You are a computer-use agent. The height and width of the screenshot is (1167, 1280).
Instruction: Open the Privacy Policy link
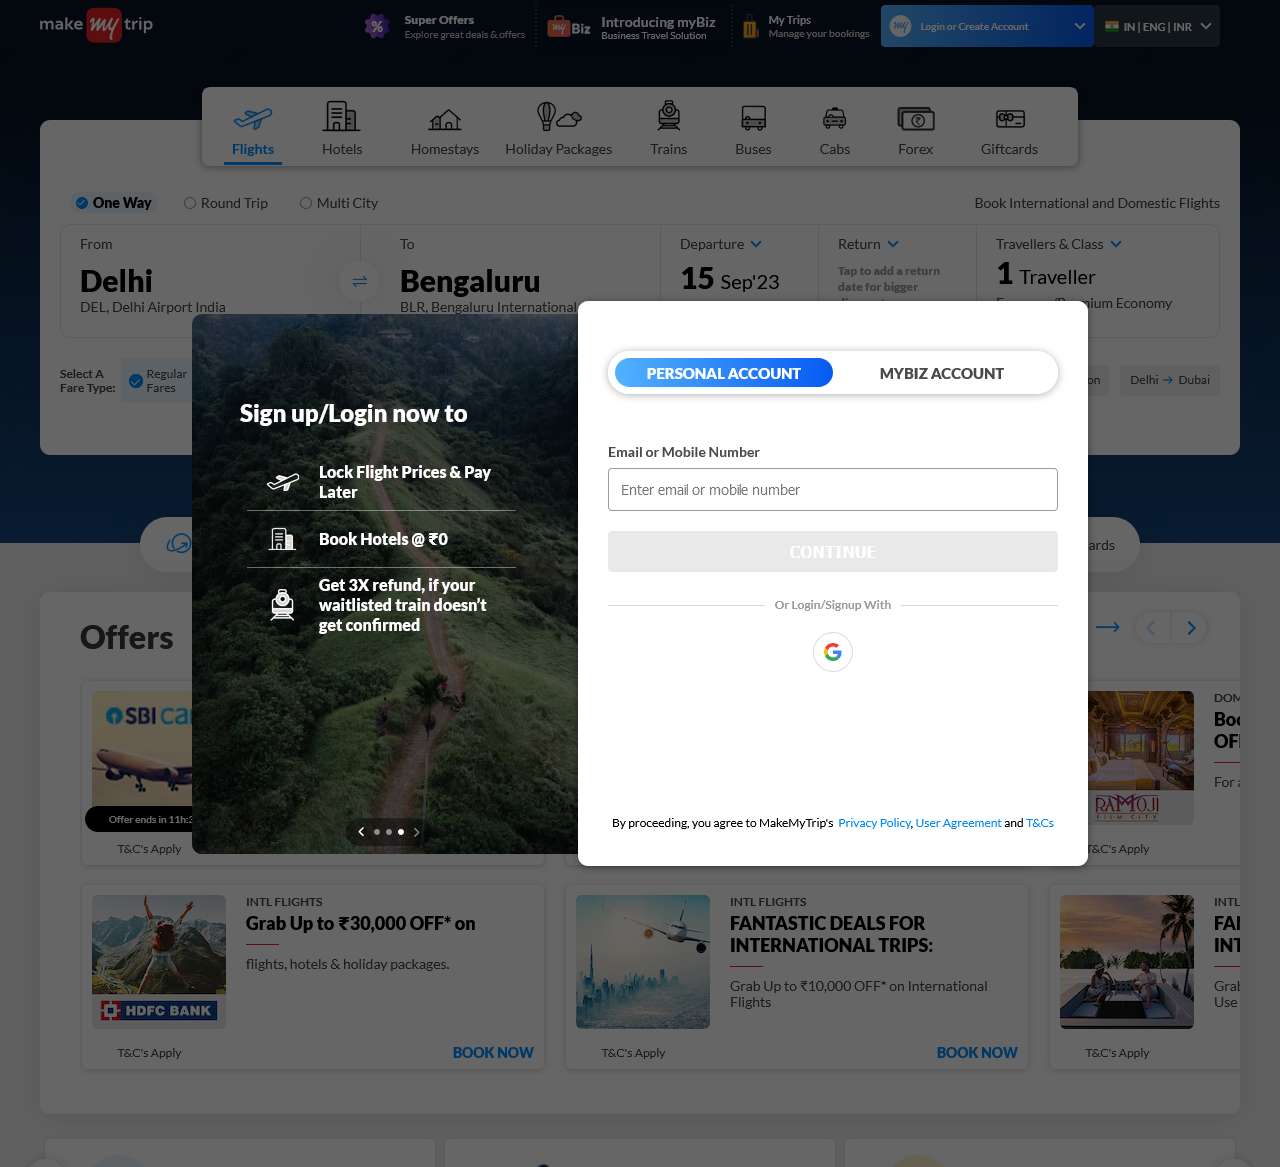point(873,823)
